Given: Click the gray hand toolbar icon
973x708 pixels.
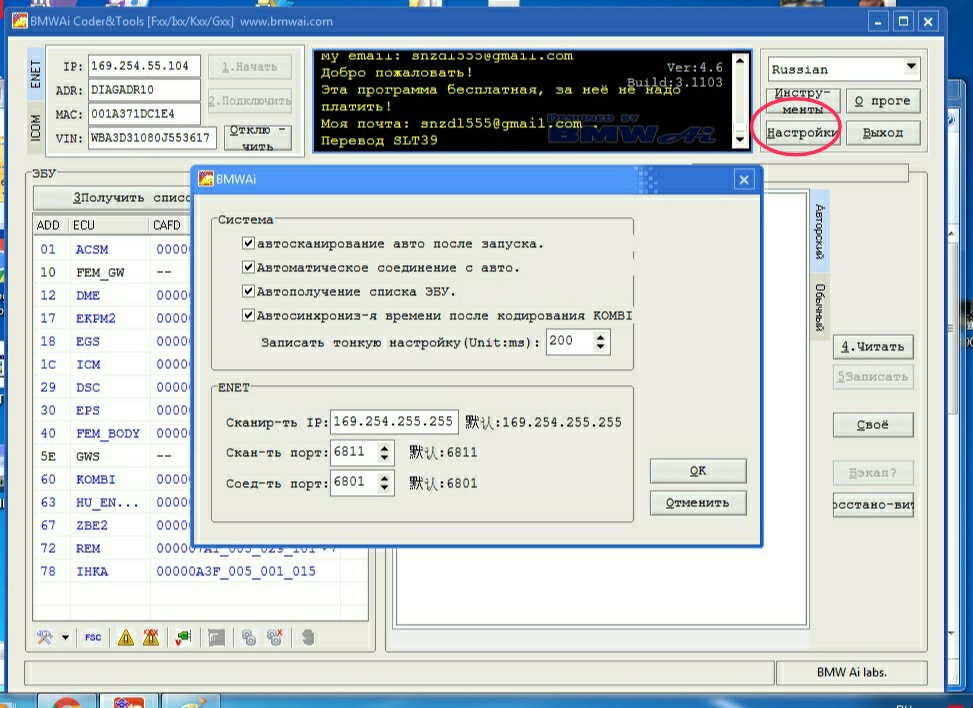Looking at the screenshot, I should (308, 637).
